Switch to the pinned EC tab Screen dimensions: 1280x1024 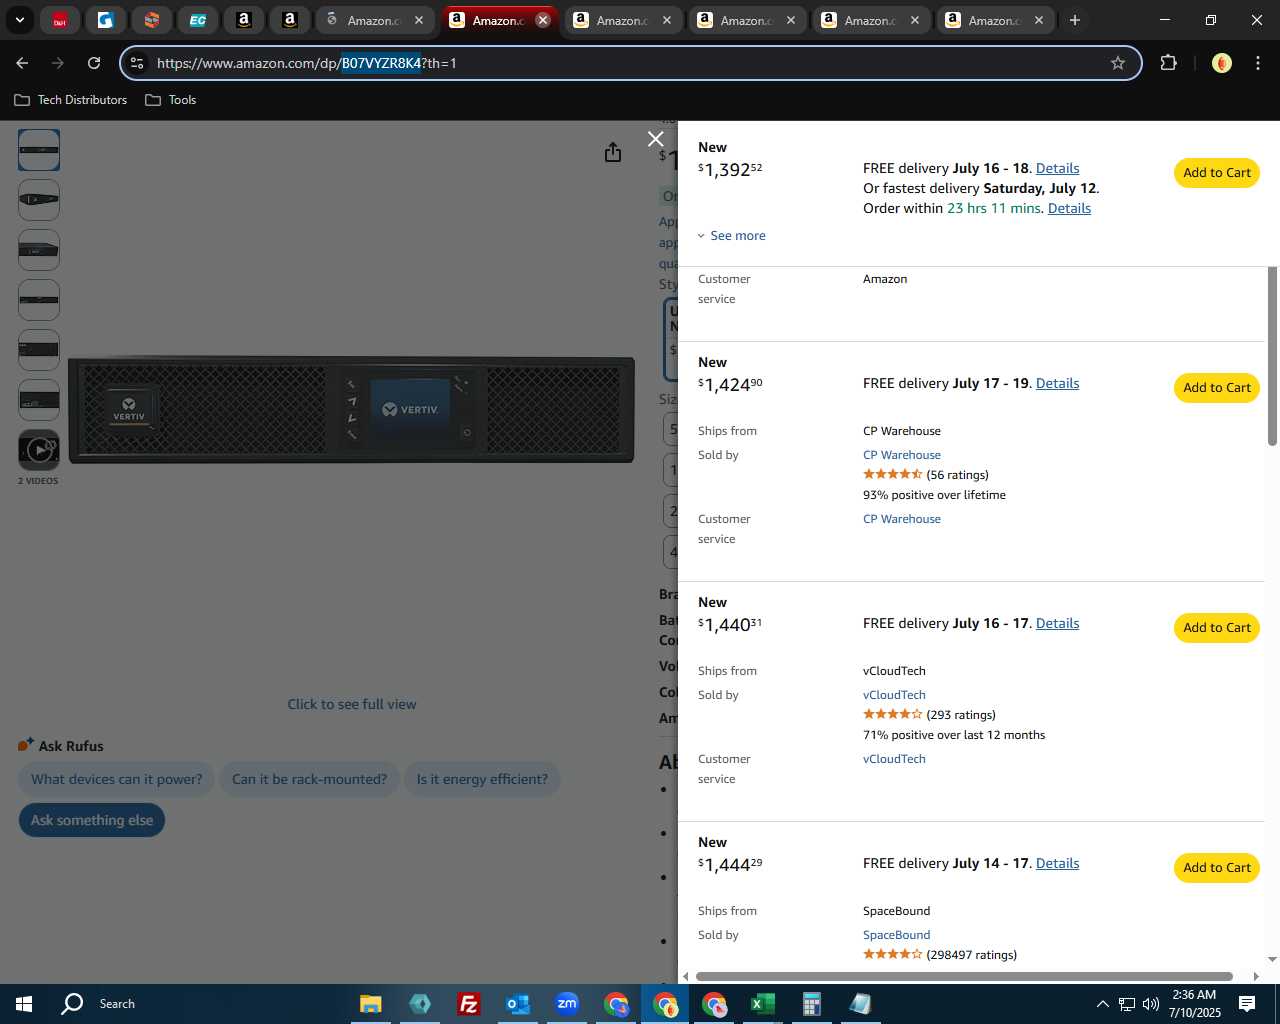tap(198, 20)
